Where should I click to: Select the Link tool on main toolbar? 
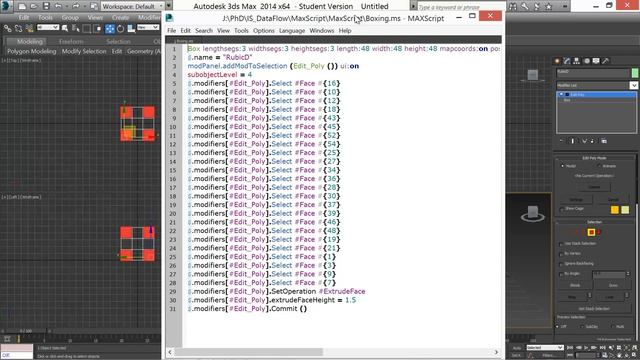pos(8,28)
